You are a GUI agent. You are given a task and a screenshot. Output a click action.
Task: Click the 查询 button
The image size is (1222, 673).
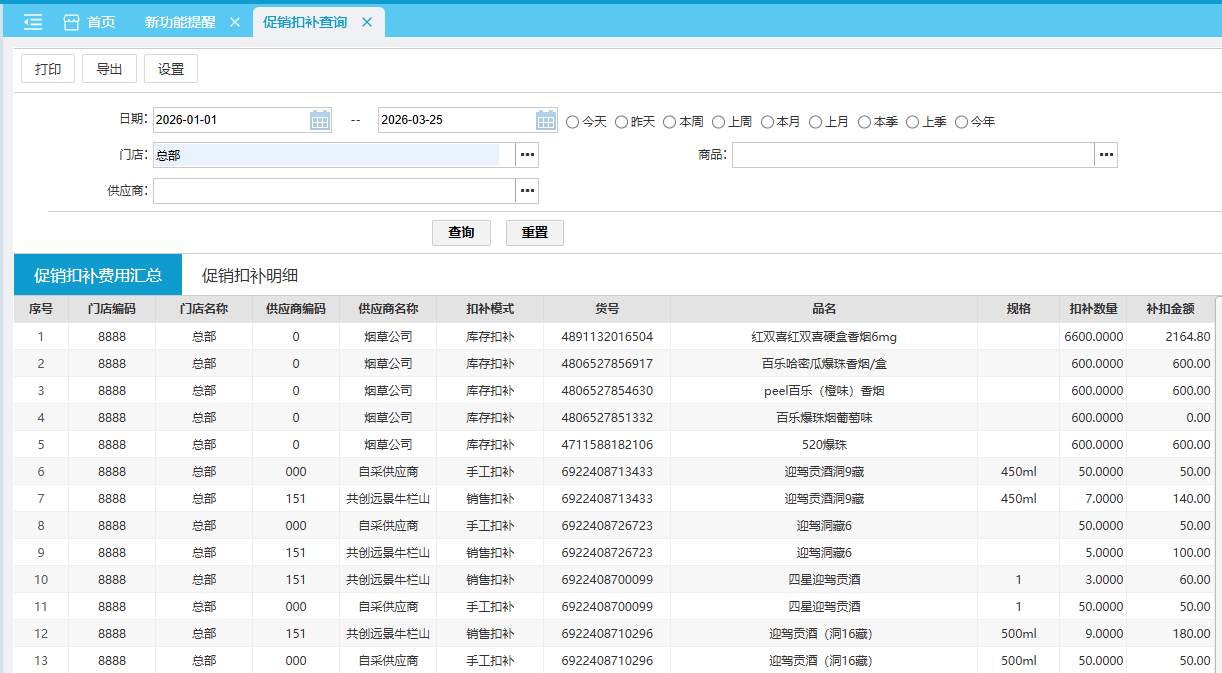461,233
